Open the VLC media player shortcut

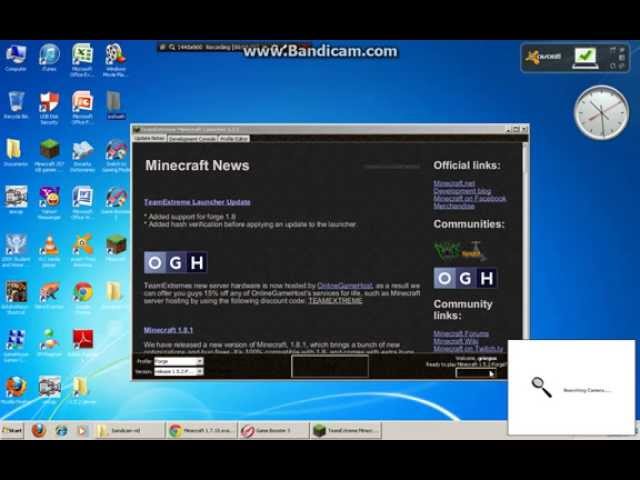pos(49,250)
